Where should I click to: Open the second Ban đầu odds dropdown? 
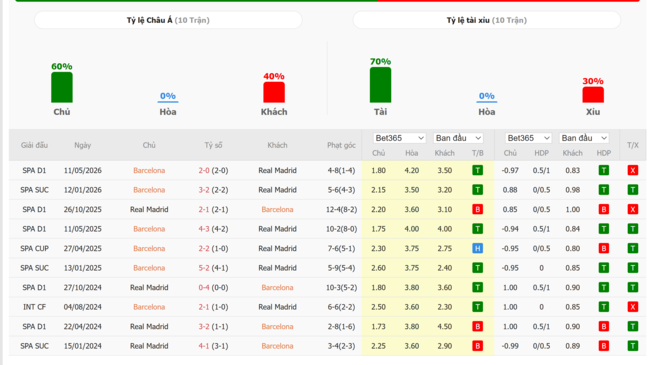[x=584, y=138]
